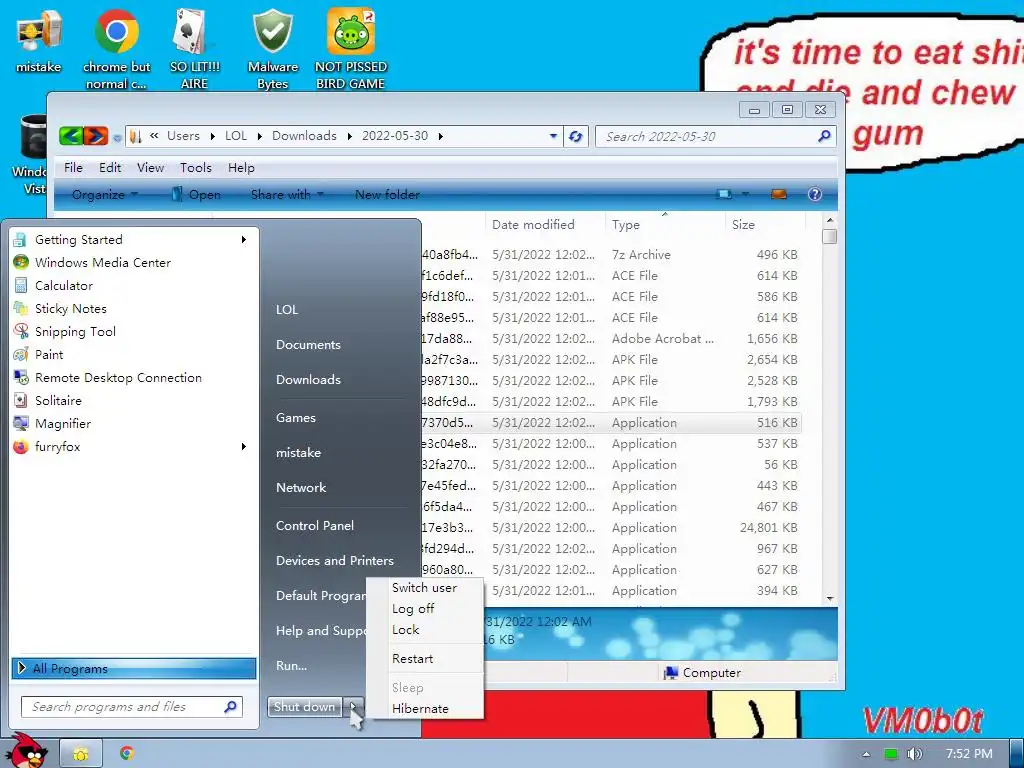
Task: Sort by the Size column header
Action: coord(765,225)
